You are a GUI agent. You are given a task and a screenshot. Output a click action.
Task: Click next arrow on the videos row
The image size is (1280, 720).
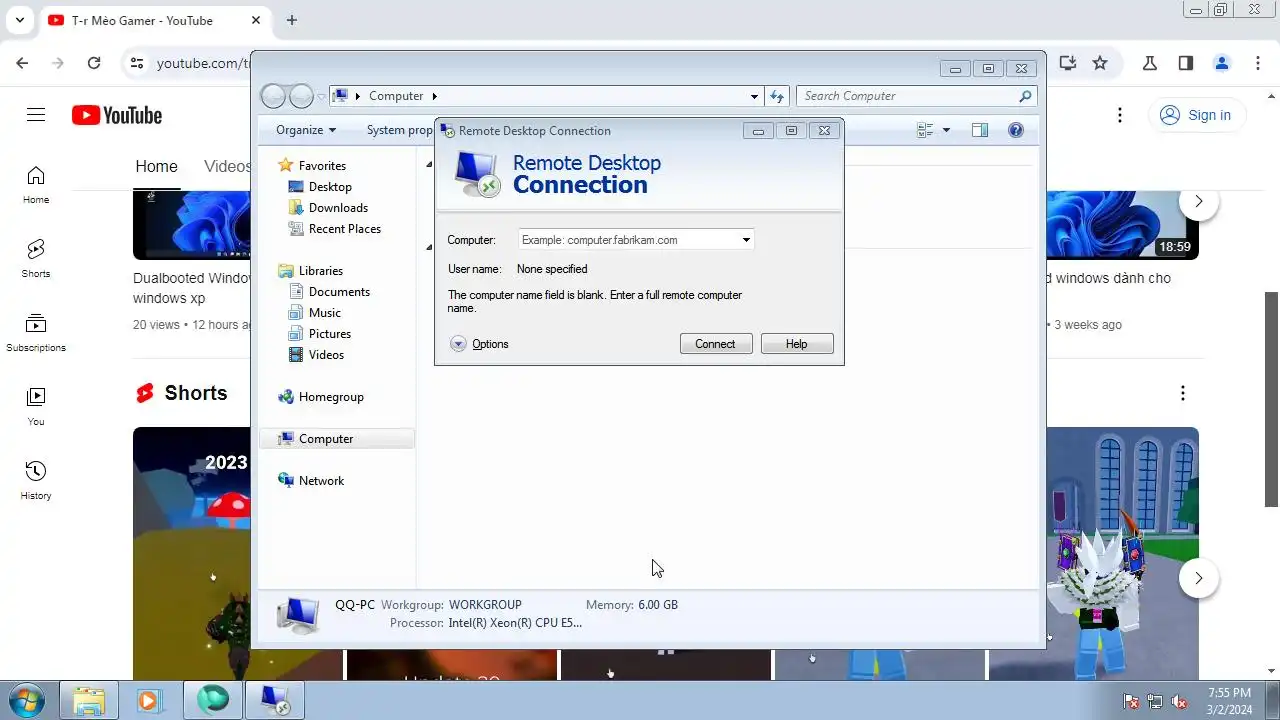pos(1198,202)
